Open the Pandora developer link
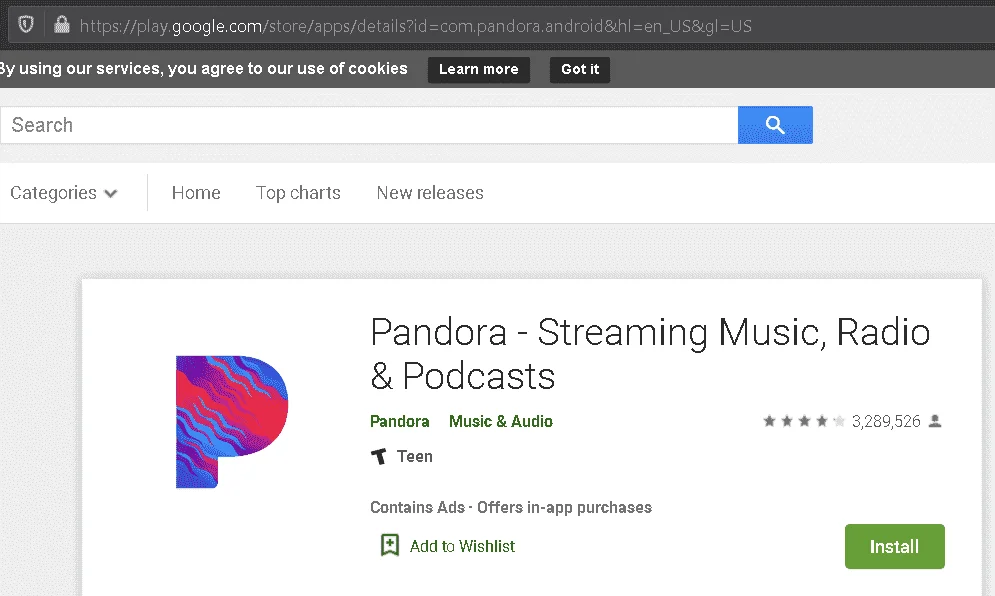995x596 pixels. tap(400, 421)
